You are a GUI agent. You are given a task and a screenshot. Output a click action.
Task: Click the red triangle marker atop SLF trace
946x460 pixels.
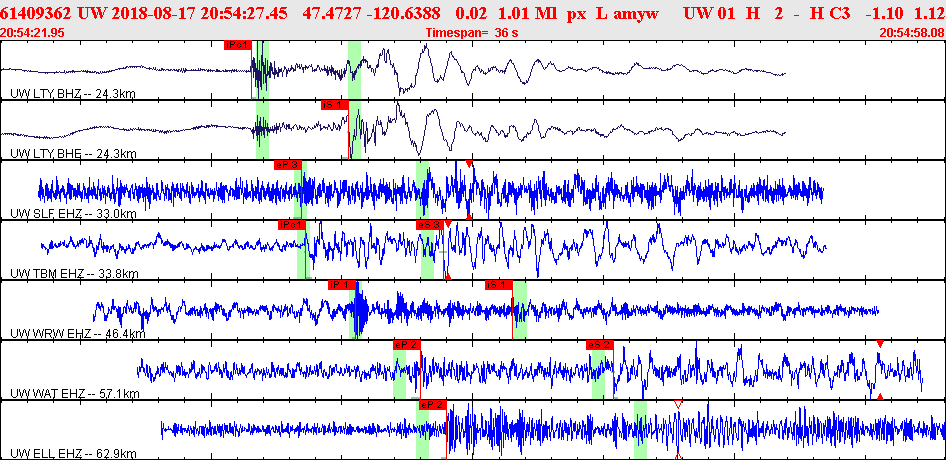pyautogui.click(x=469, y=164)
